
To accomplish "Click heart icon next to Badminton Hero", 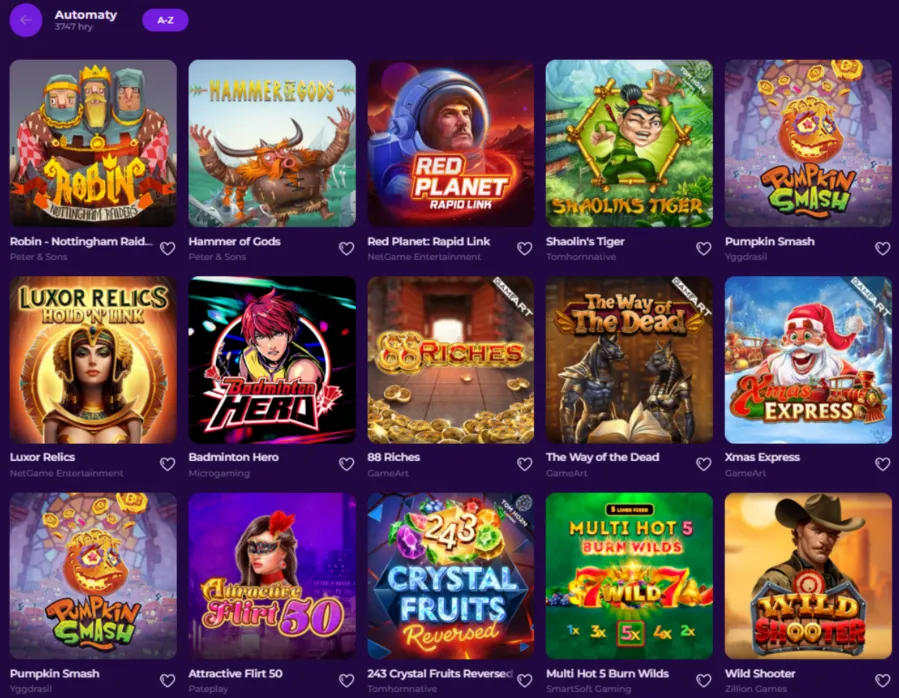I will click(346, 464).
